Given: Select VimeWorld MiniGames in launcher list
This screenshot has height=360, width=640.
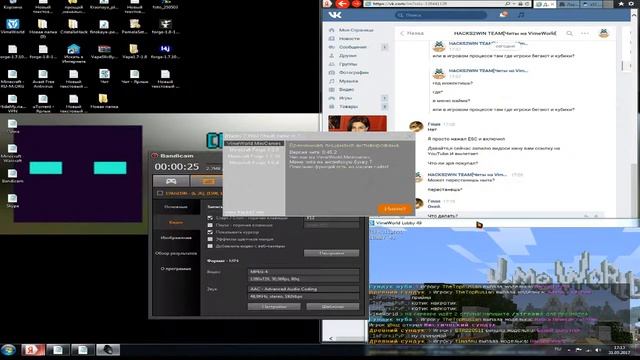Looking at the screenshot, I should tap(254, 144).
